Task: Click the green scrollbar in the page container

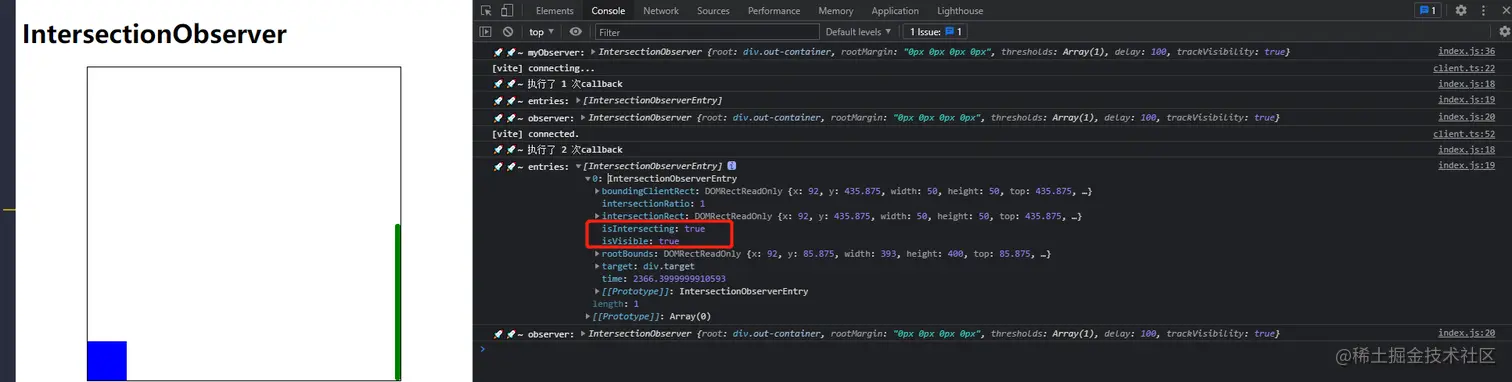Action: 398,302
